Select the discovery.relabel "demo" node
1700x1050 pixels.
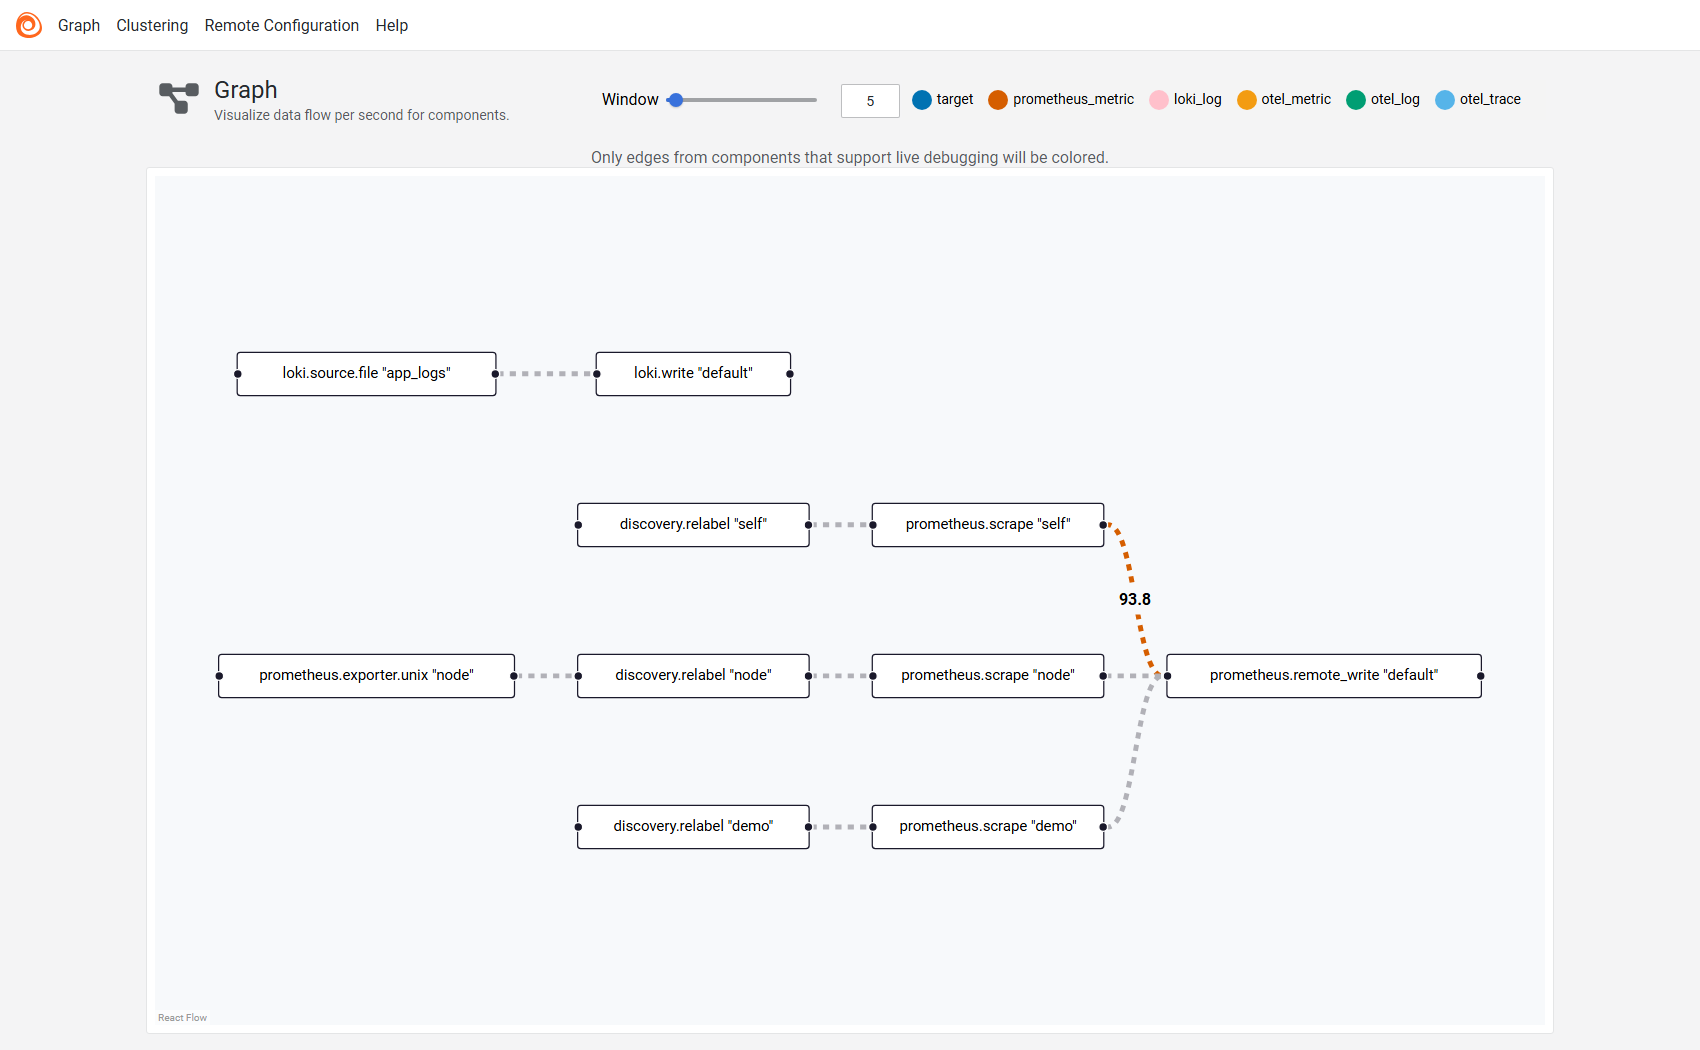point(693,827)
